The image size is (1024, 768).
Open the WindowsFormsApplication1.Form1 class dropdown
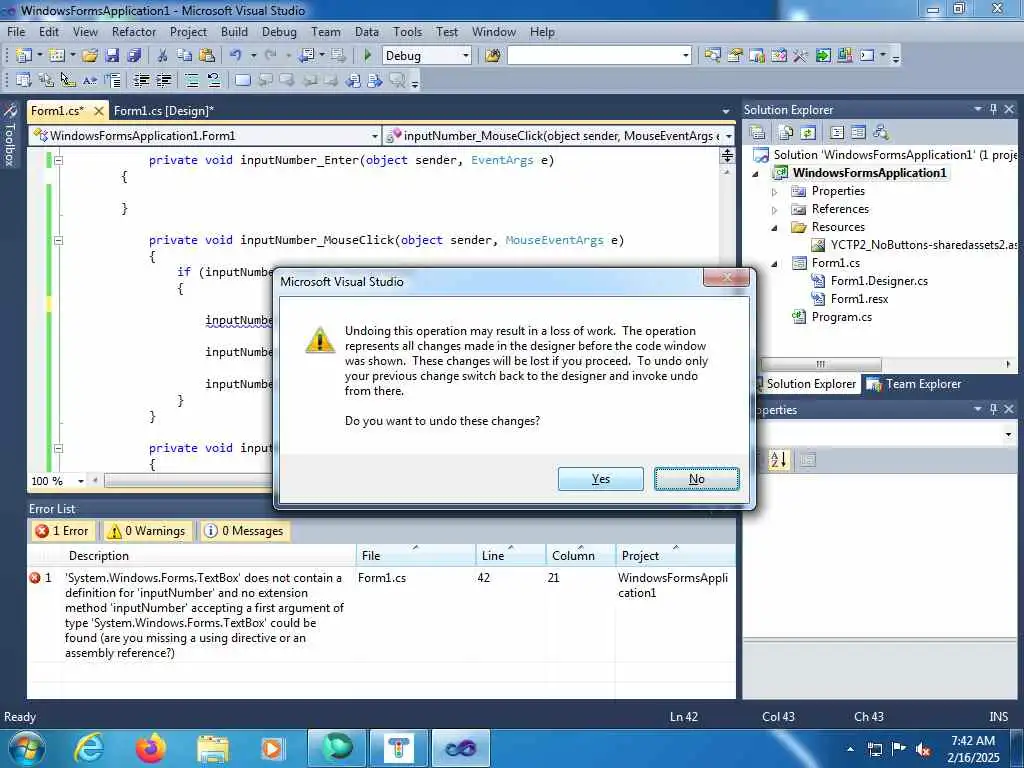[375, 136]
